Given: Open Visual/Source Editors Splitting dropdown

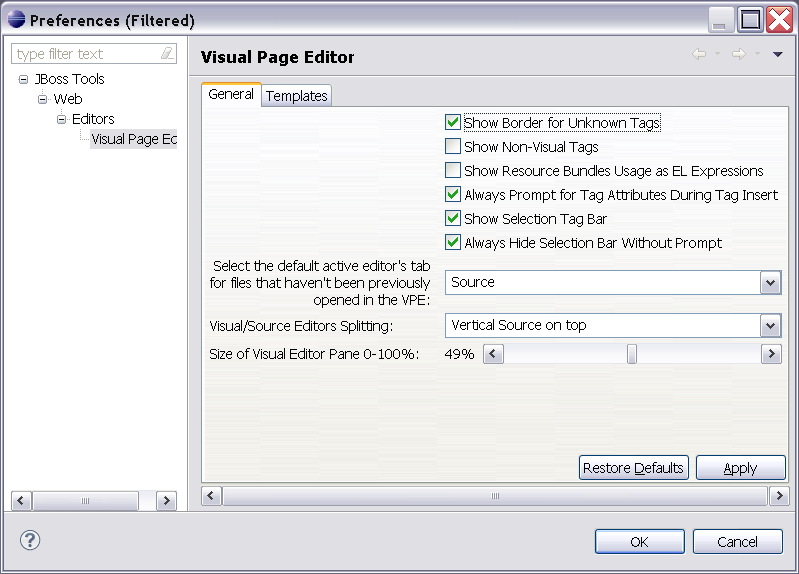Looking at the screenshot, I should (770, 326).
